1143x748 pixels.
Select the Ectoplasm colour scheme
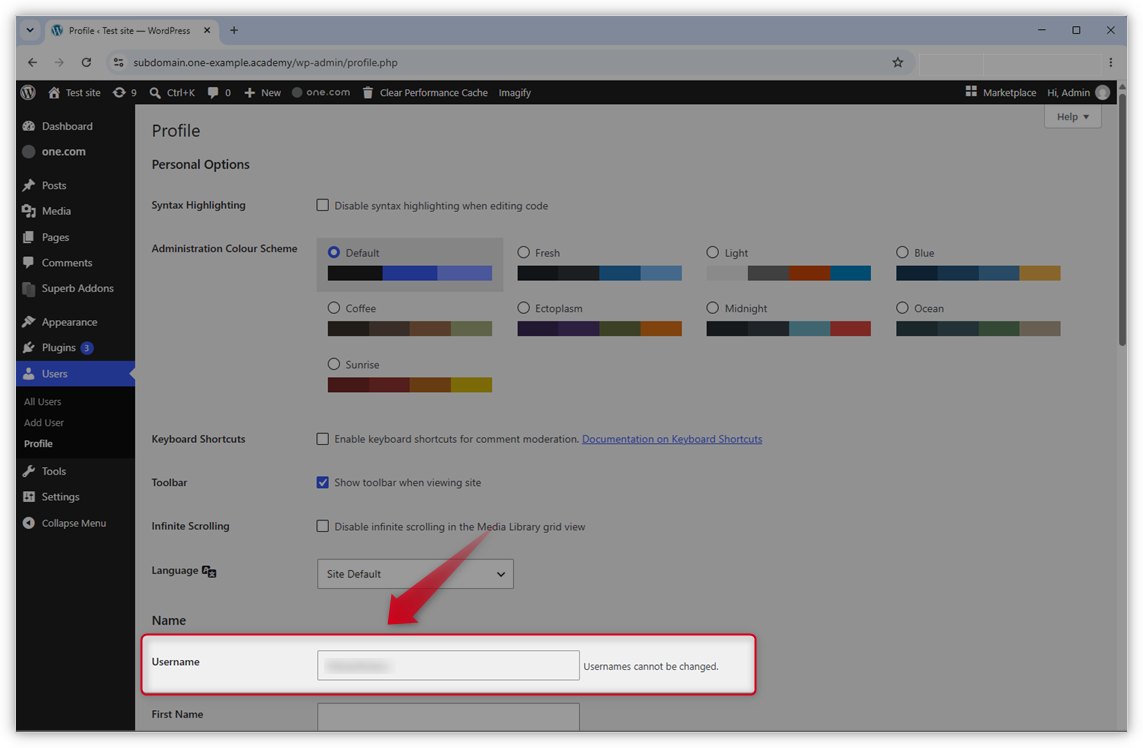click(x=523, y=308)
